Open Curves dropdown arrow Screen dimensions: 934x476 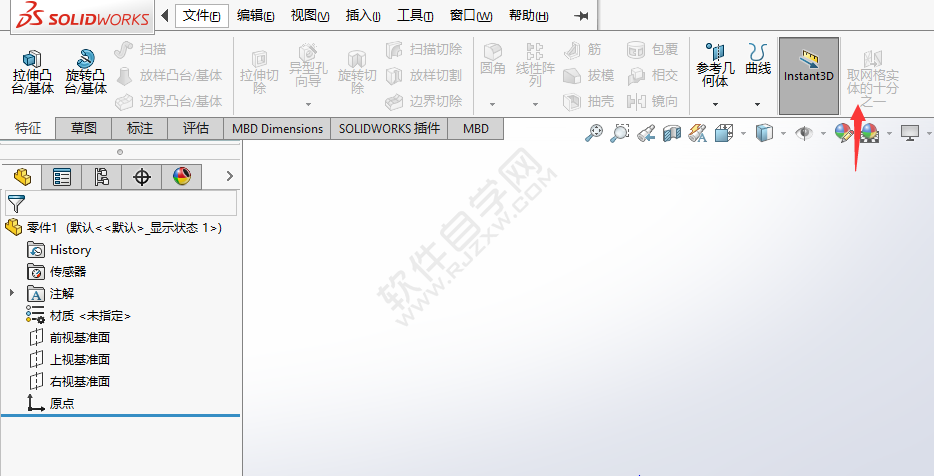pyautogui.click(x=757, y=104)
